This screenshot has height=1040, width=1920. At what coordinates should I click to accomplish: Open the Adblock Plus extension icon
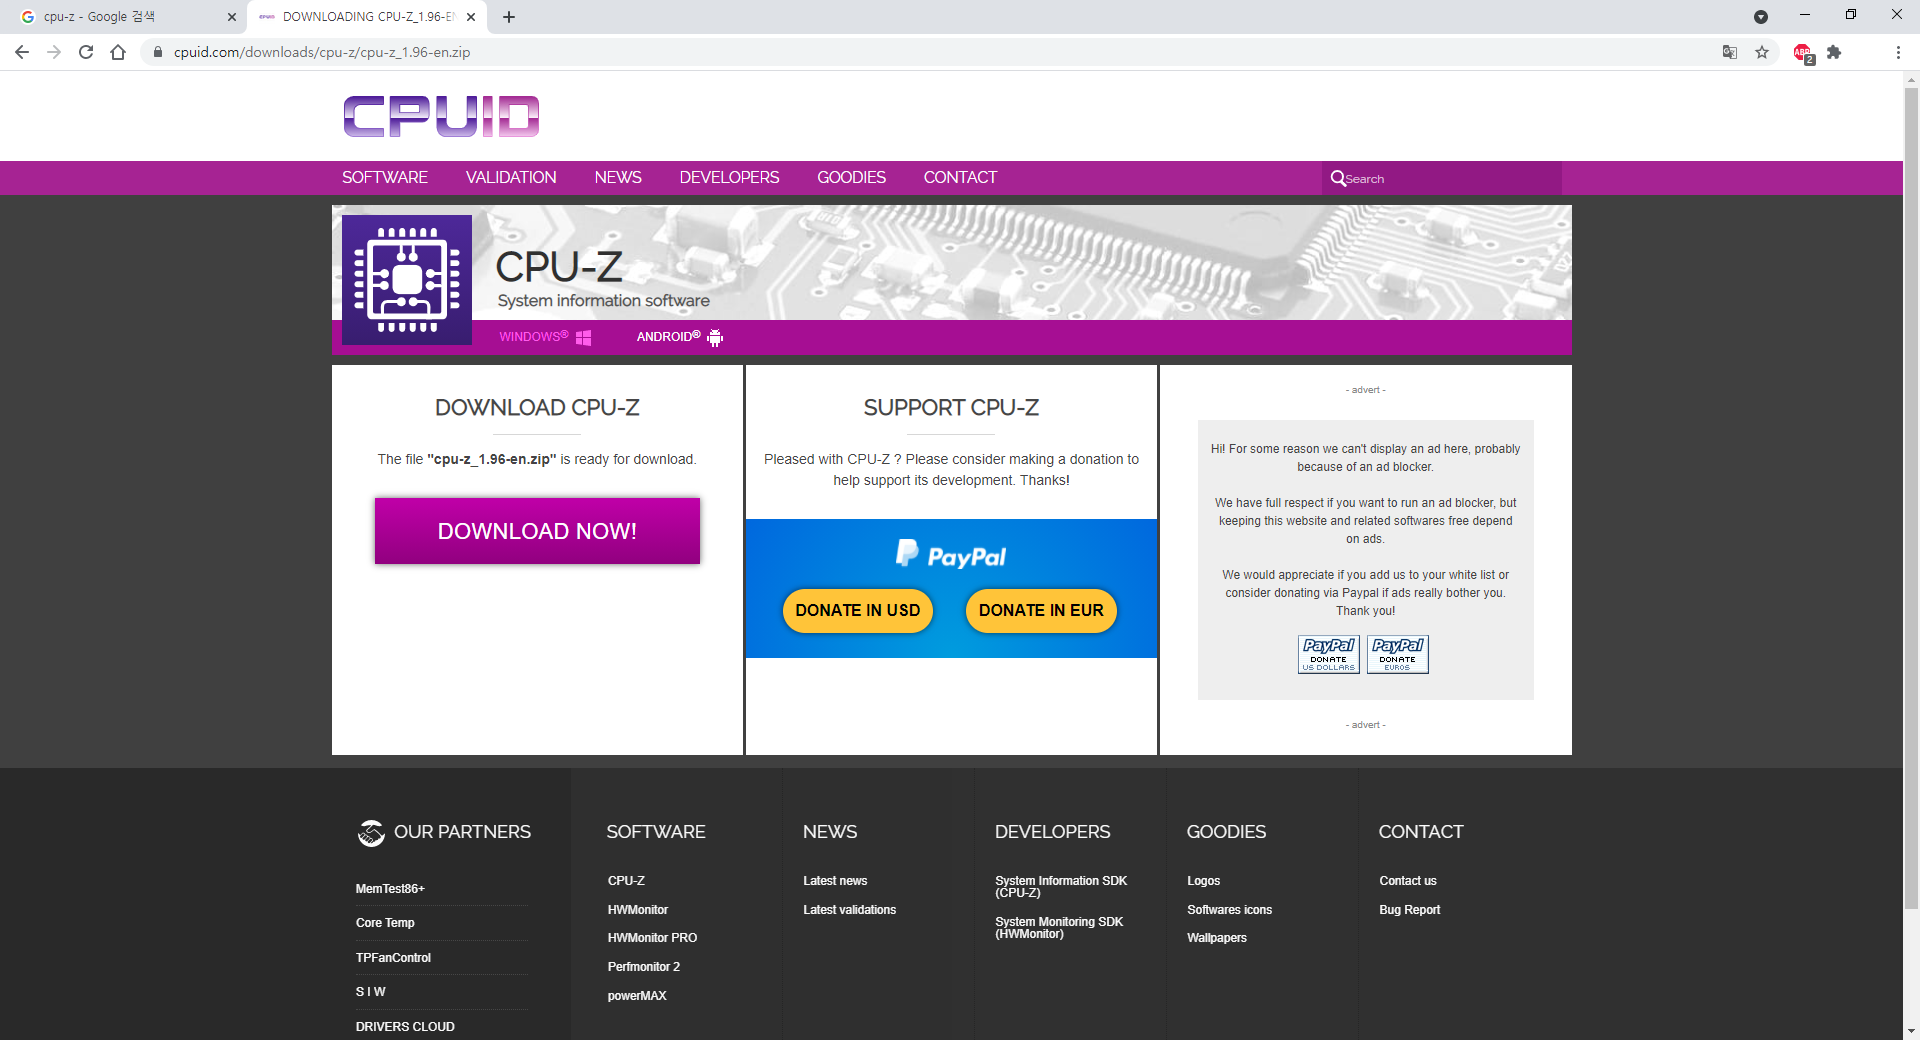(1803, 53)
